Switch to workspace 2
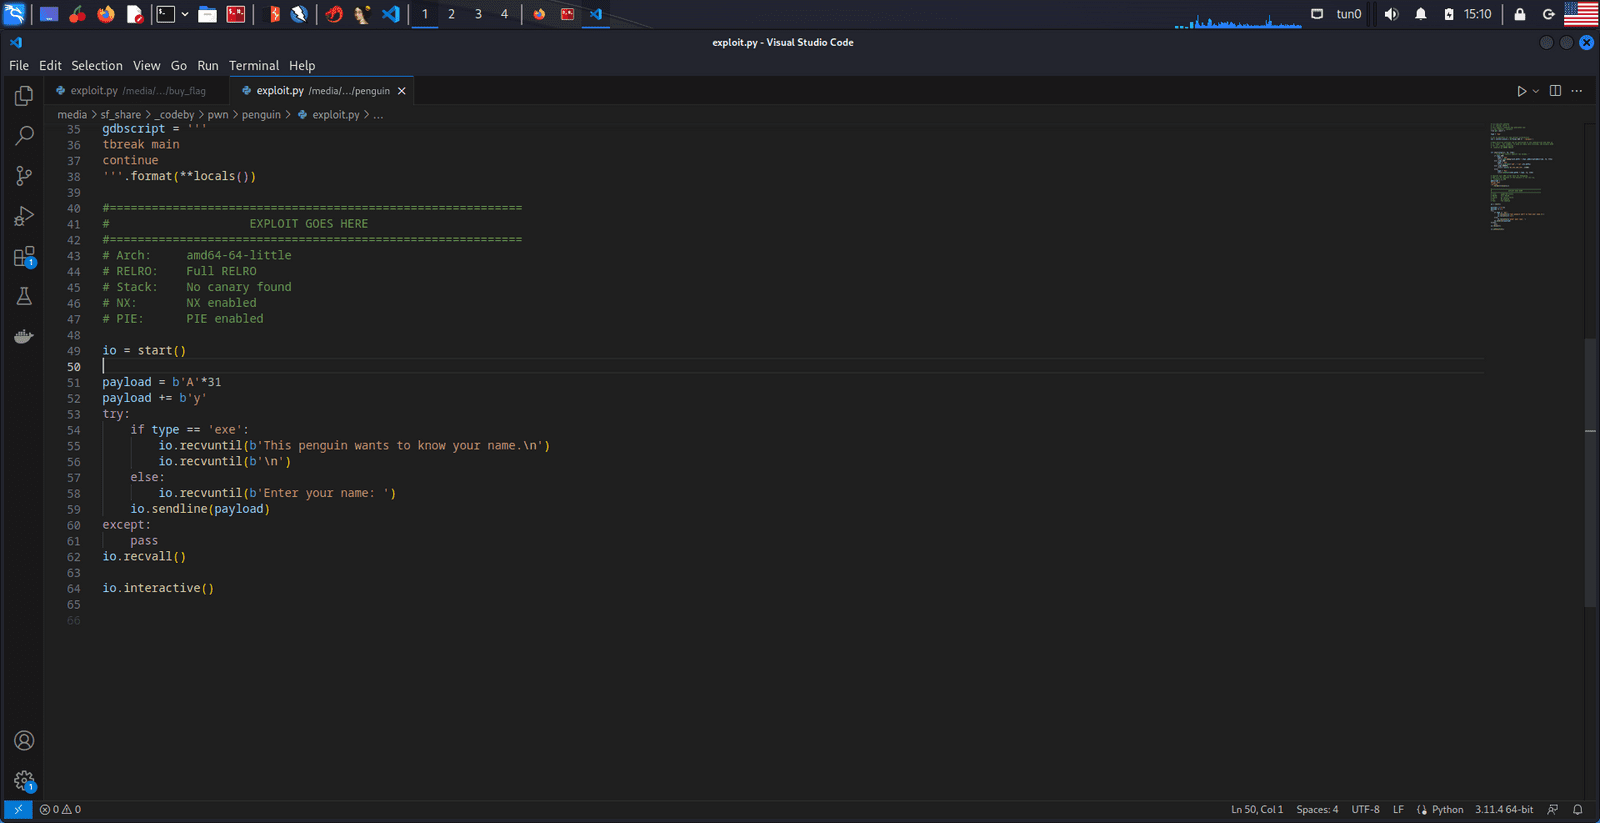 pos(451,14)
